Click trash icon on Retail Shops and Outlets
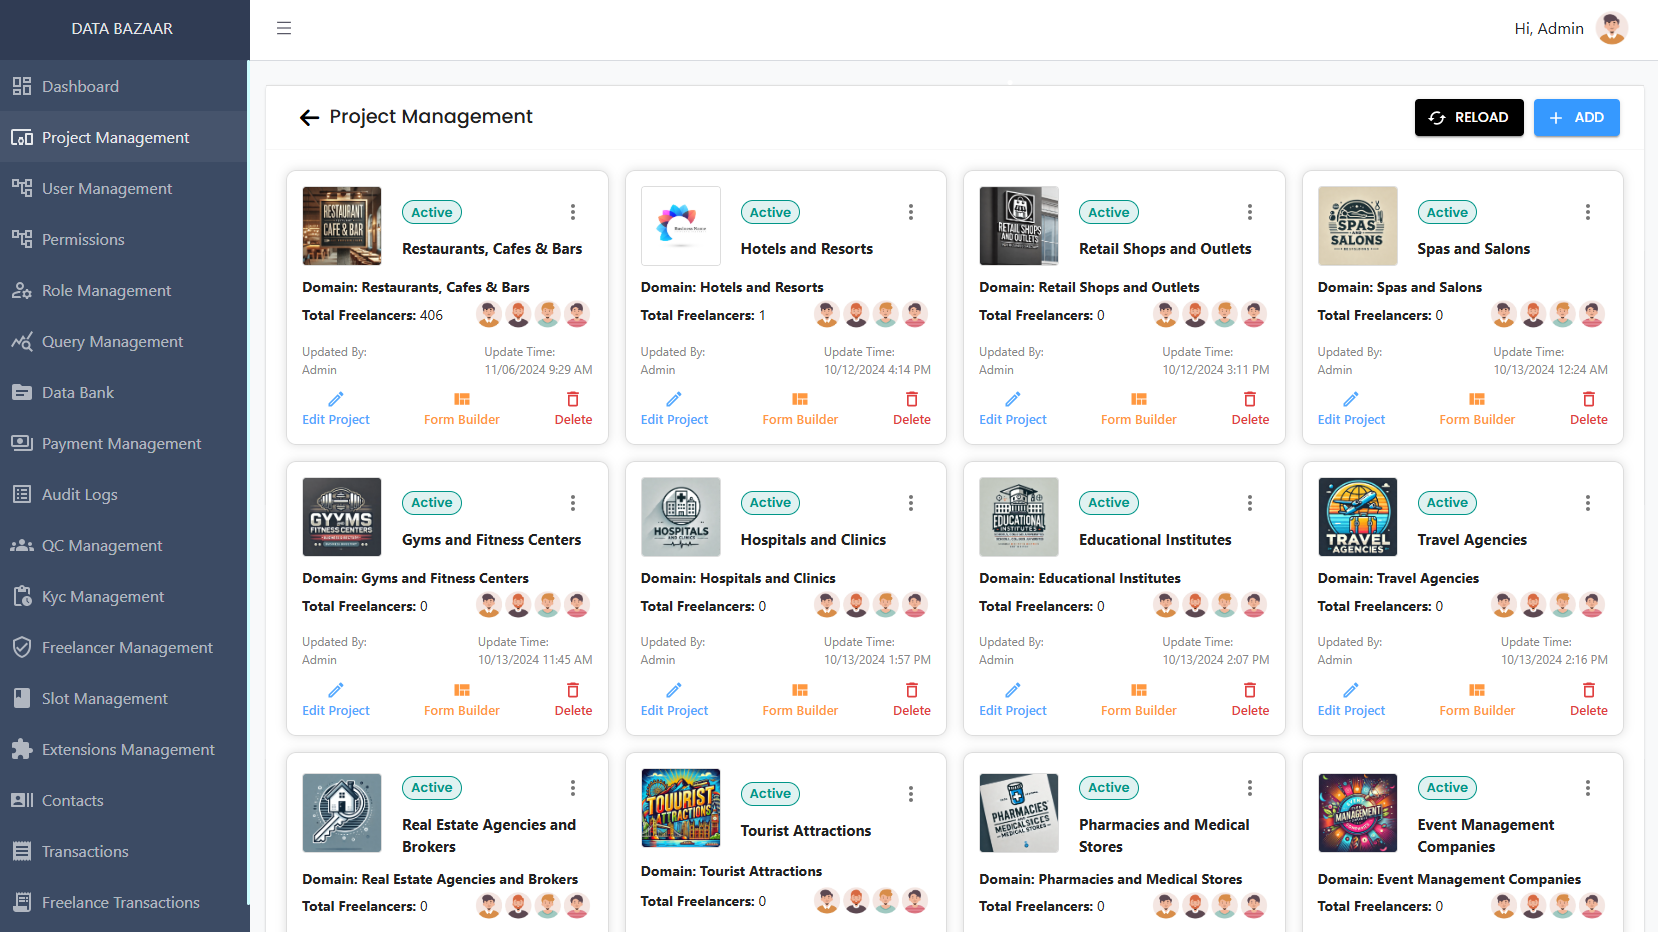Screen dimensions: 1658x932 (1250, 399)
